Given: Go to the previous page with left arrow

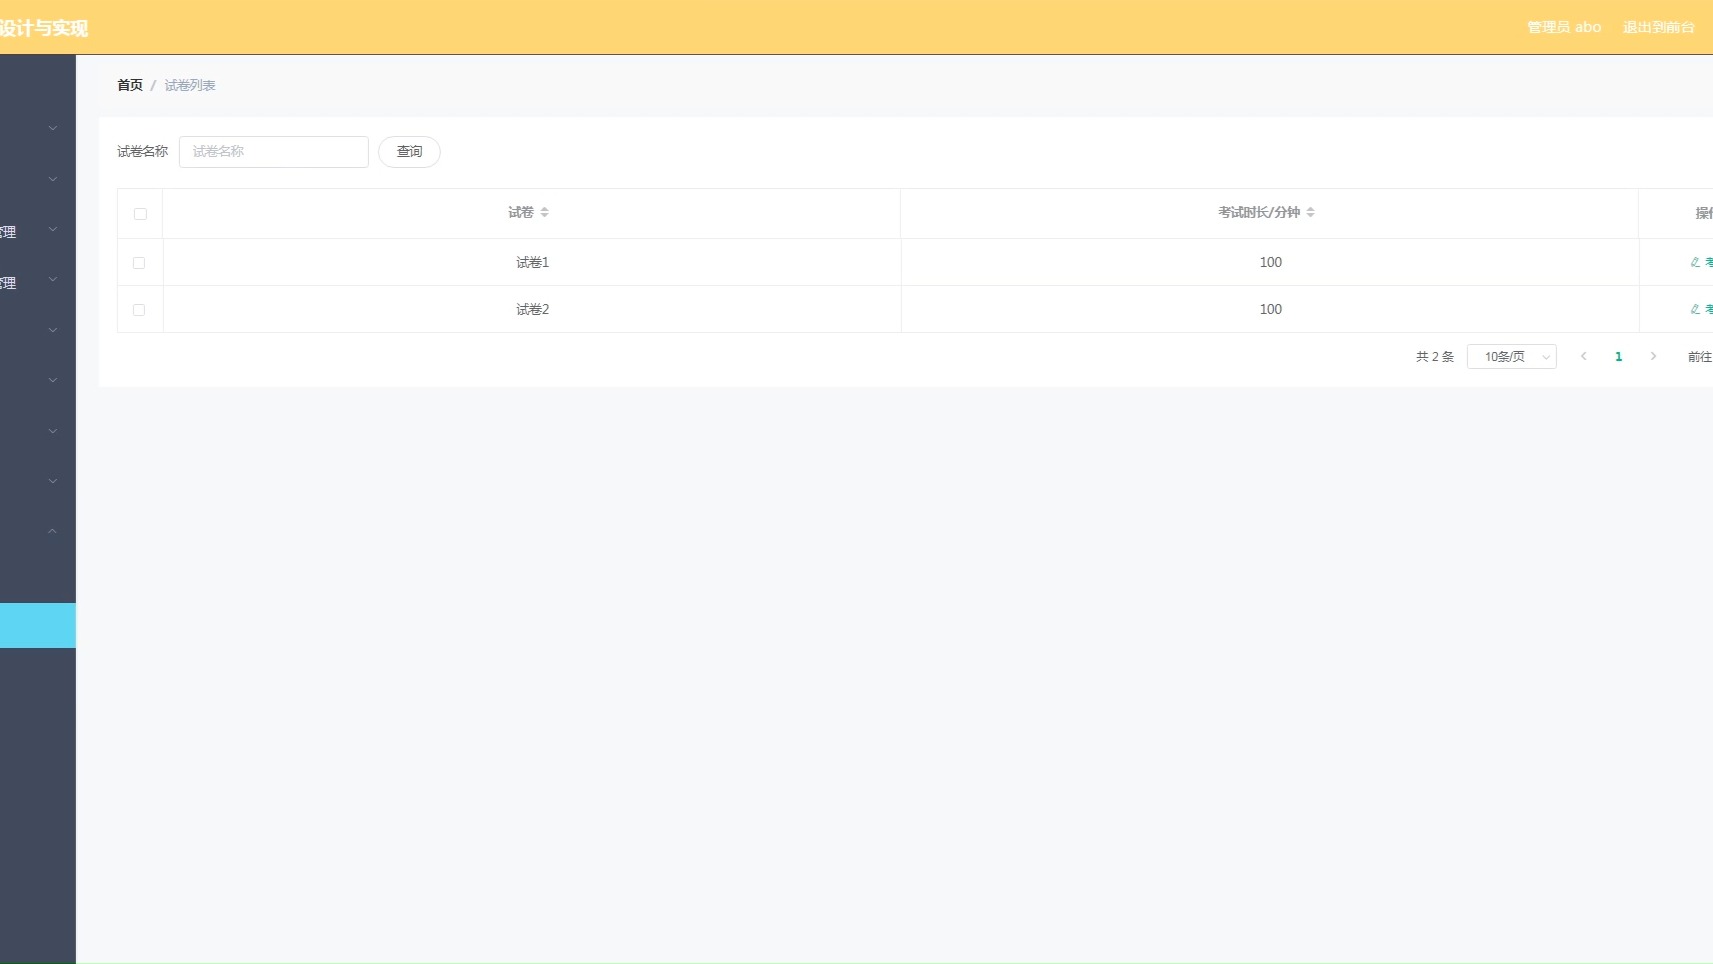Looking at the screenshot, I should pyautogui.click(x=1583, y=357).
